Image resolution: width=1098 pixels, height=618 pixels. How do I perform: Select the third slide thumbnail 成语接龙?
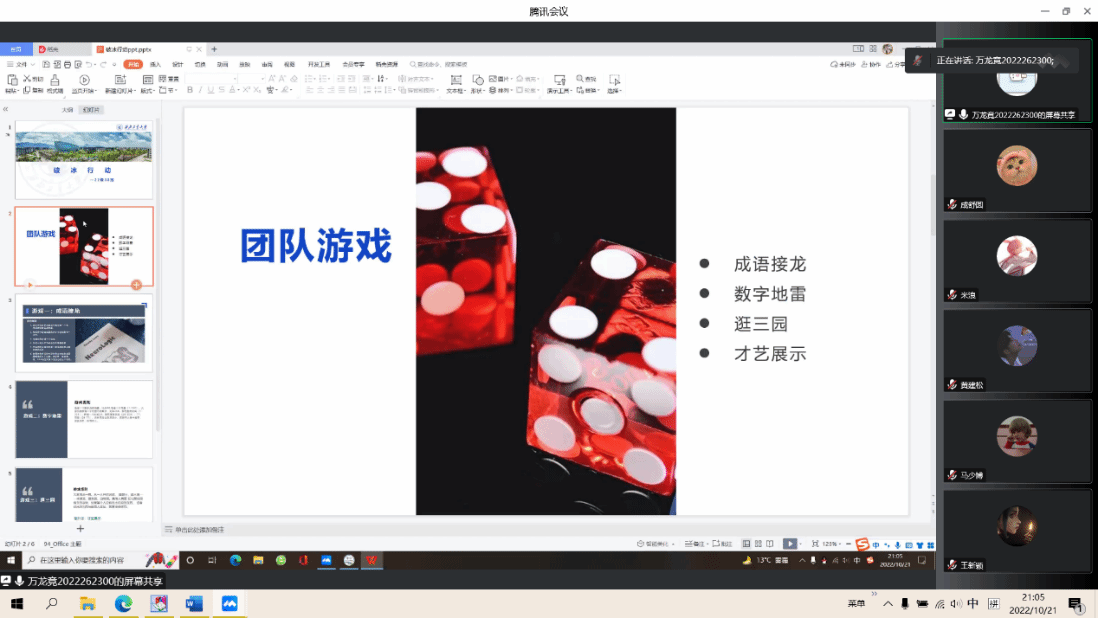pyautogui.click(x=84, y=333)
